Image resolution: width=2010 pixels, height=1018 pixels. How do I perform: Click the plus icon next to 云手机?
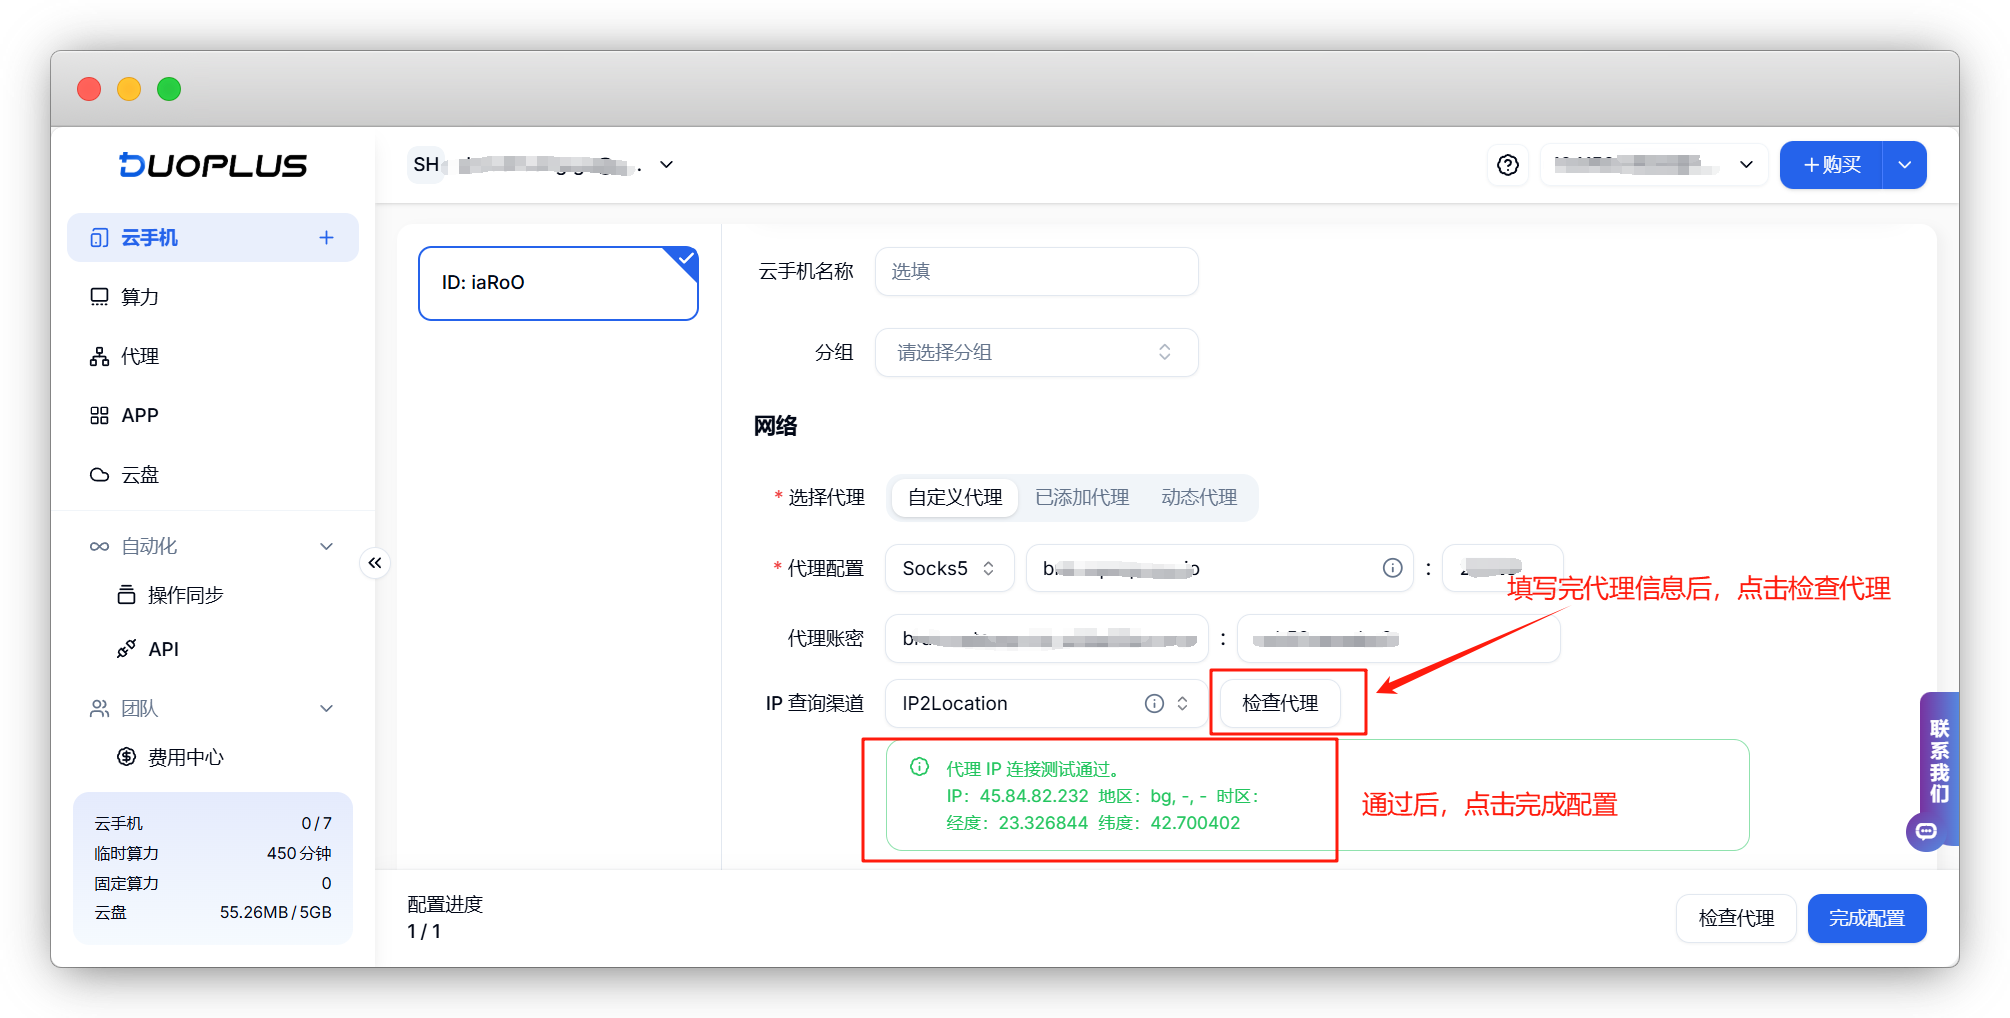326,238
